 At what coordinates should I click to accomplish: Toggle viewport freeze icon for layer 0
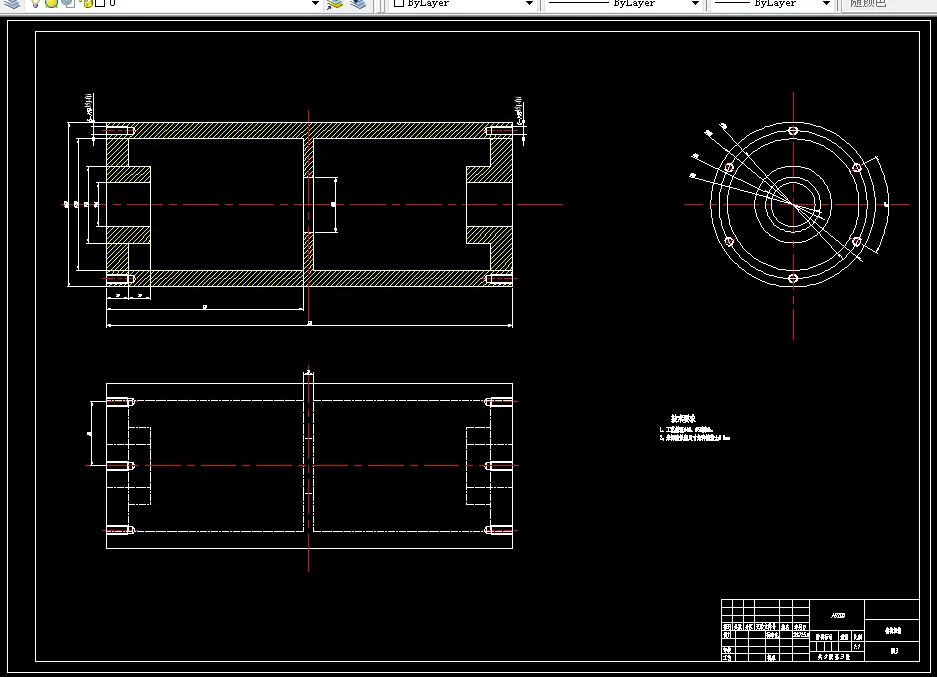[68, 3]
